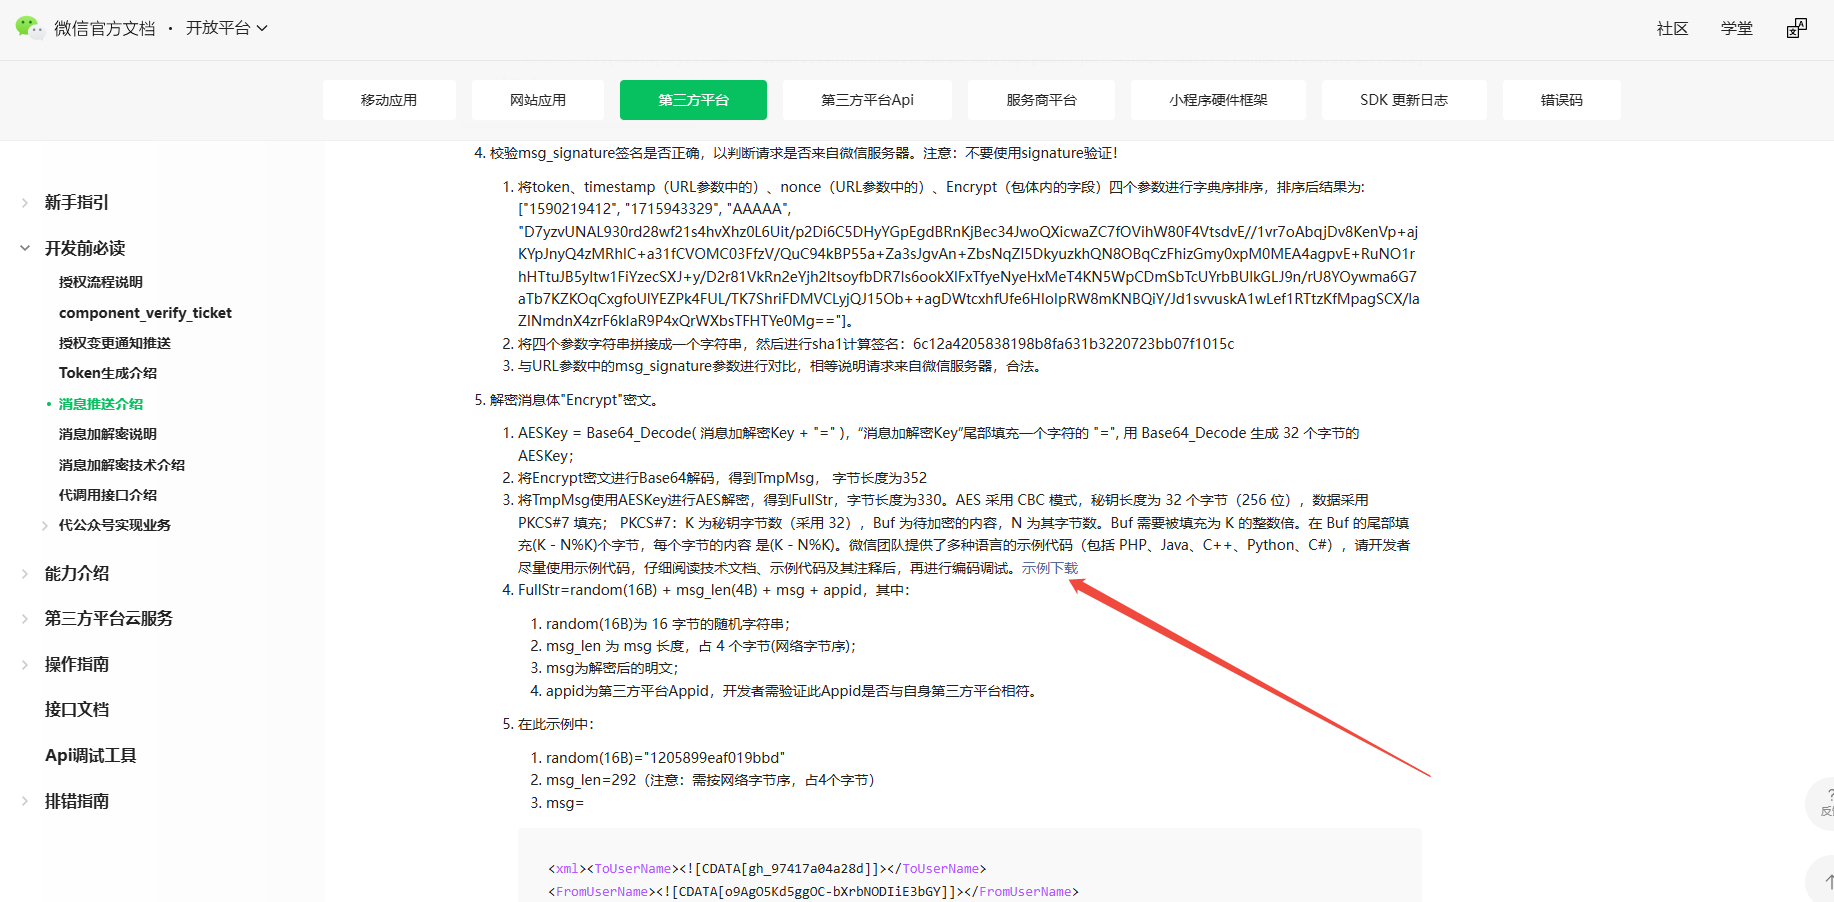Expand the 新手指引 sidebar section

[x=25, y=203]
